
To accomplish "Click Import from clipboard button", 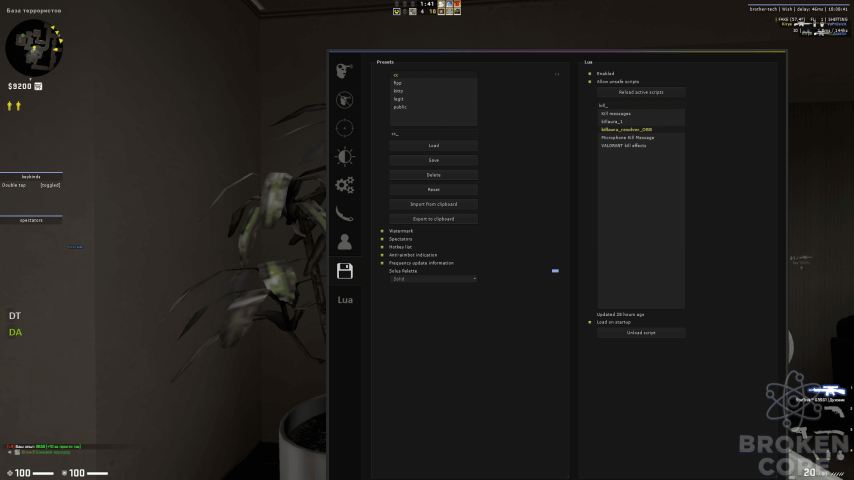I will 434,204.
